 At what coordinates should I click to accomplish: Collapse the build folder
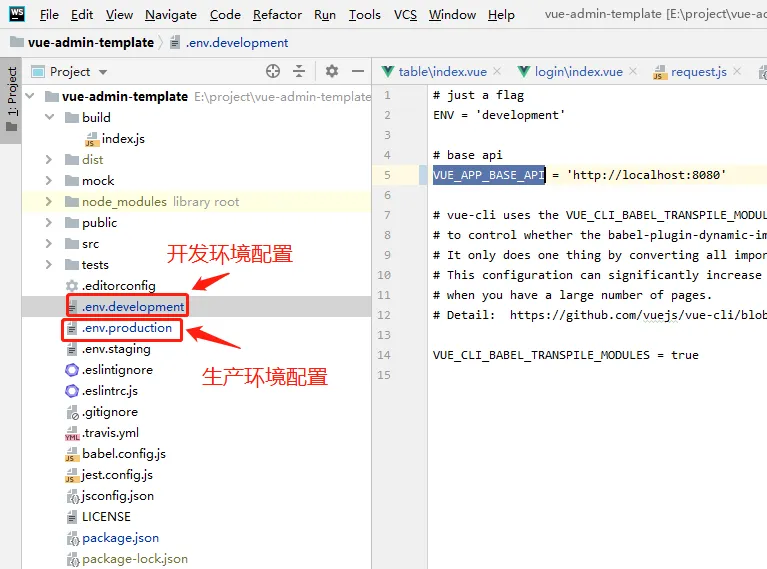pyautogui.click(x=49, y=118)
